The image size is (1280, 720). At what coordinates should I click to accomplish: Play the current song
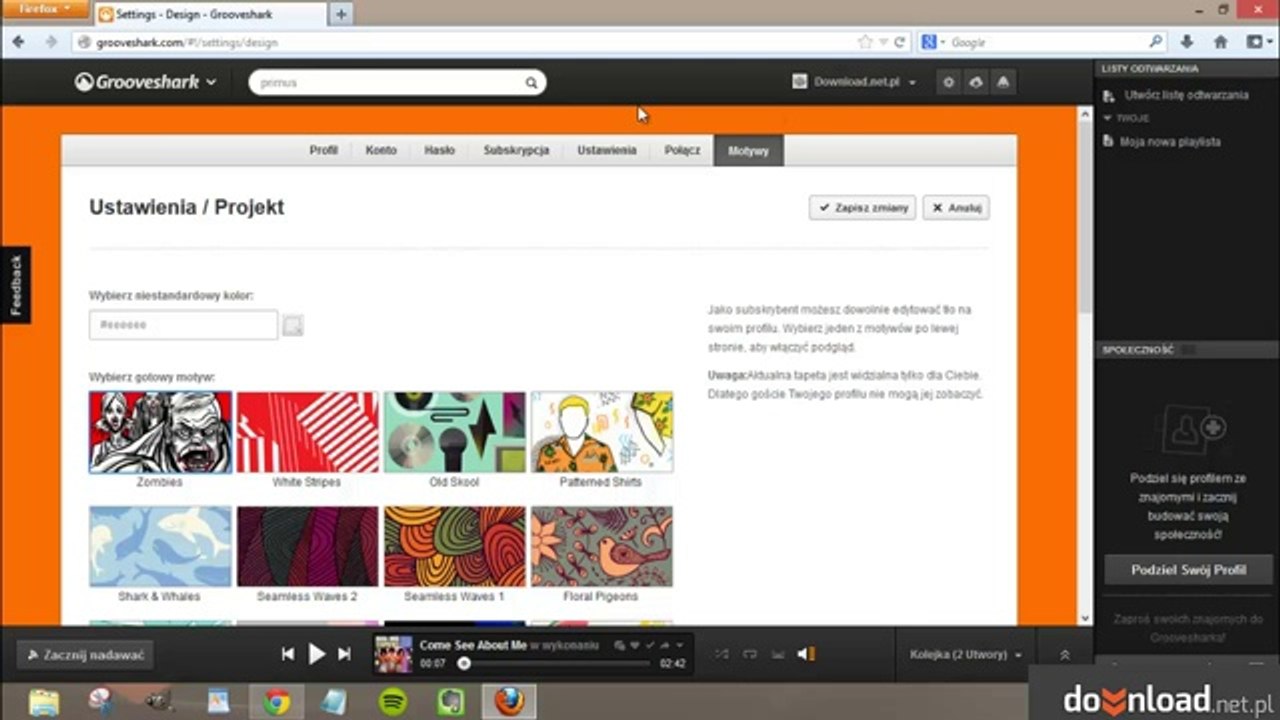(316, 654)
